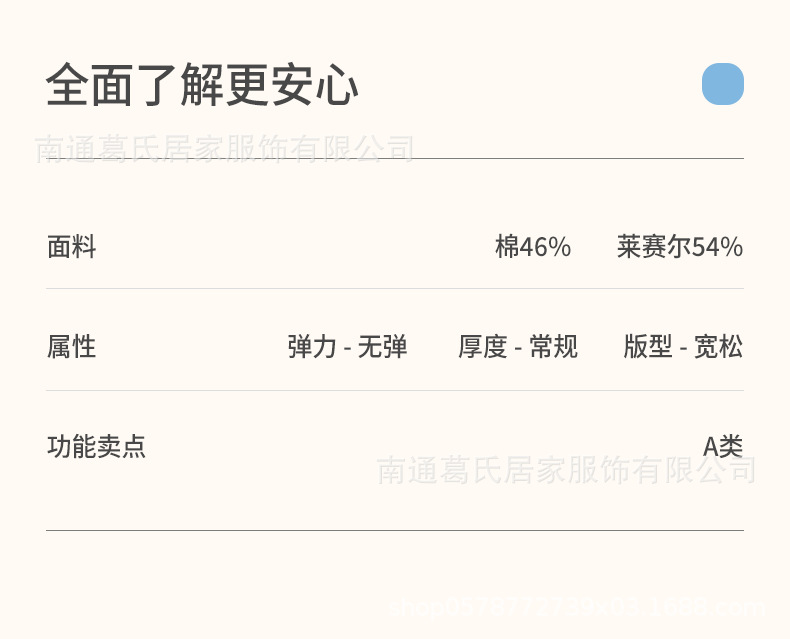Select the 棉46% fabric value
The width and height of the screenshot is (790, 639).
tap(533, 247)
